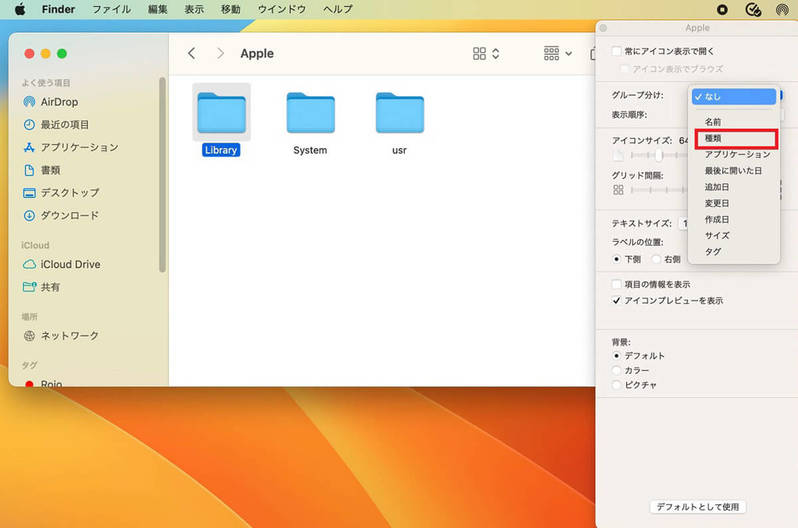Go back with the left chevron
The width and height of the screenshot is (798, 528).
191,53
